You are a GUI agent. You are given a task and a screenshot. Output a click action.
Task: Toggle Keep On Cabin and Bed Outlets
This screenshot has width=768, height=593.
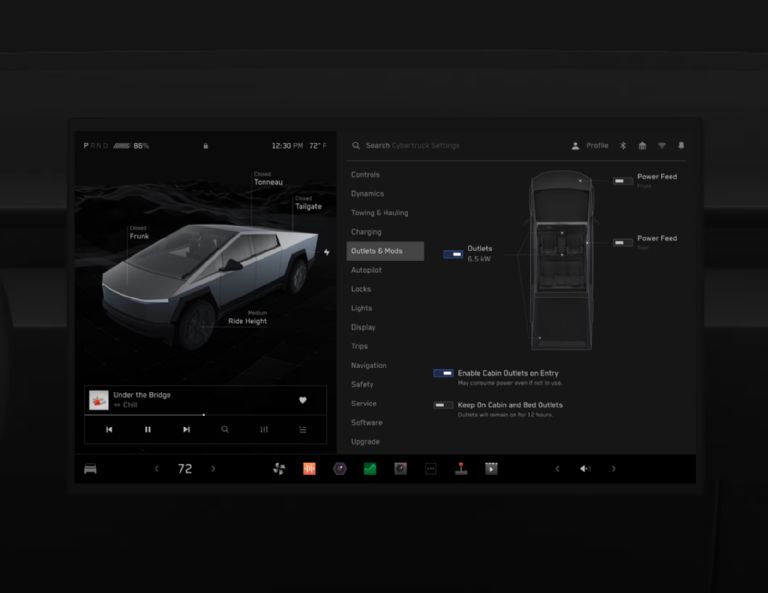(x=443, y=405)
